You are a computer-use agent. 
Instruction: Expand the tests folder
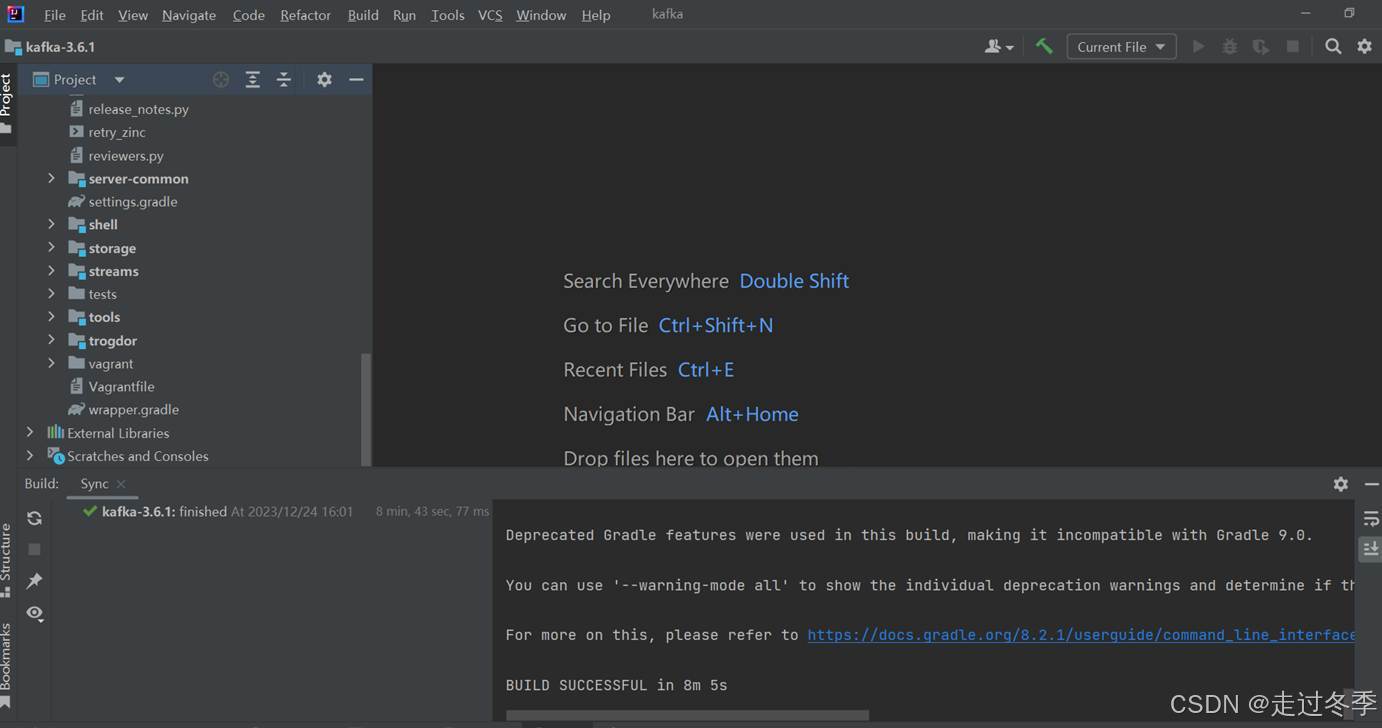pyautogui.click(x=51, y=294)
